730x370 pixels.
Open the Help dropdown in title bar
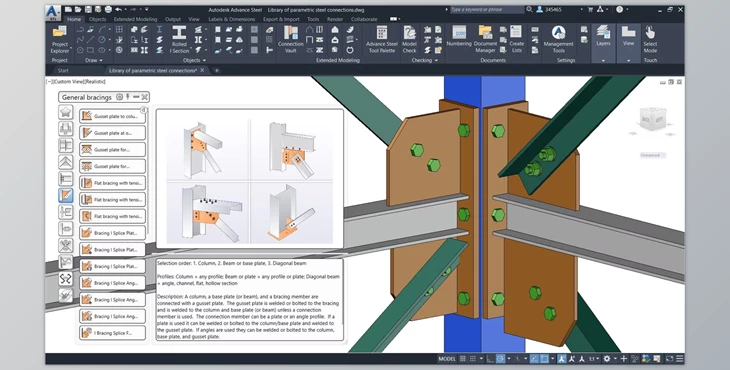(628, 9)
